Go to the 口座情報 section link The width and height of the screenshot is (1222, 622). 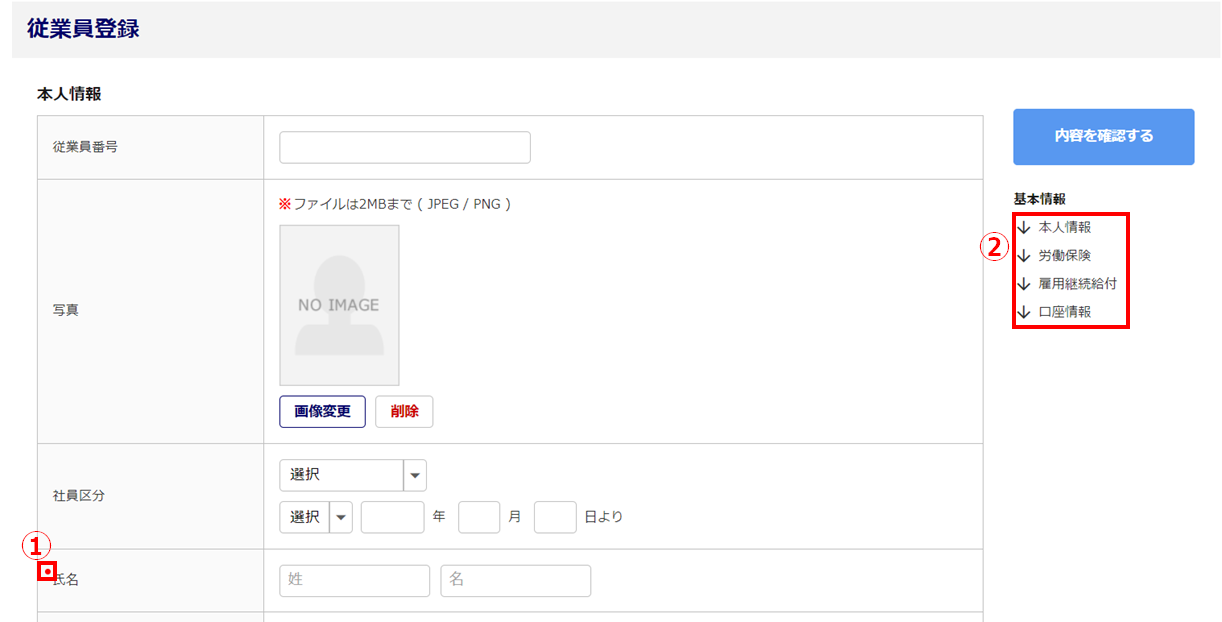tap(1064, 312)
